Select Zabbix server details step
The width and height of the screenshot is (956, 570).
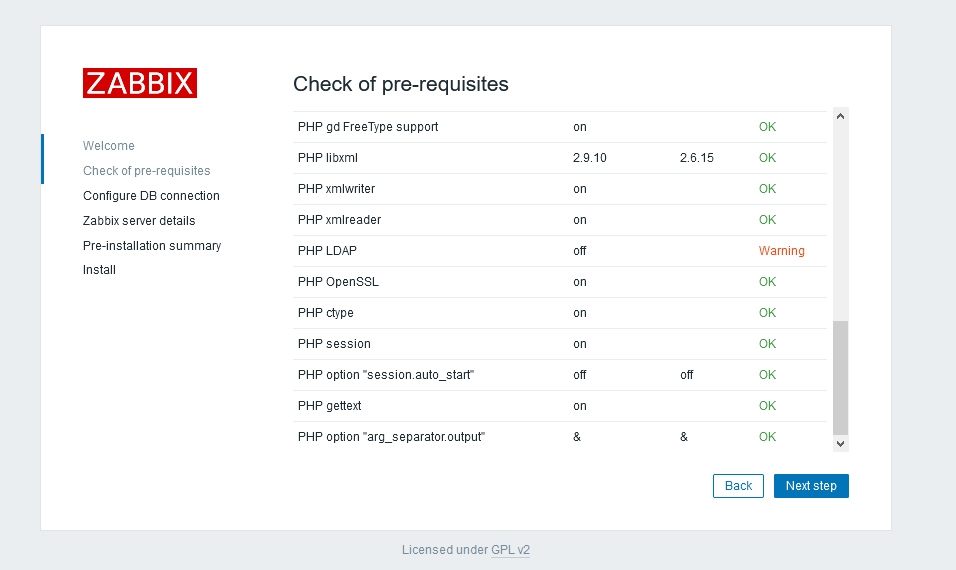[139, 221]
